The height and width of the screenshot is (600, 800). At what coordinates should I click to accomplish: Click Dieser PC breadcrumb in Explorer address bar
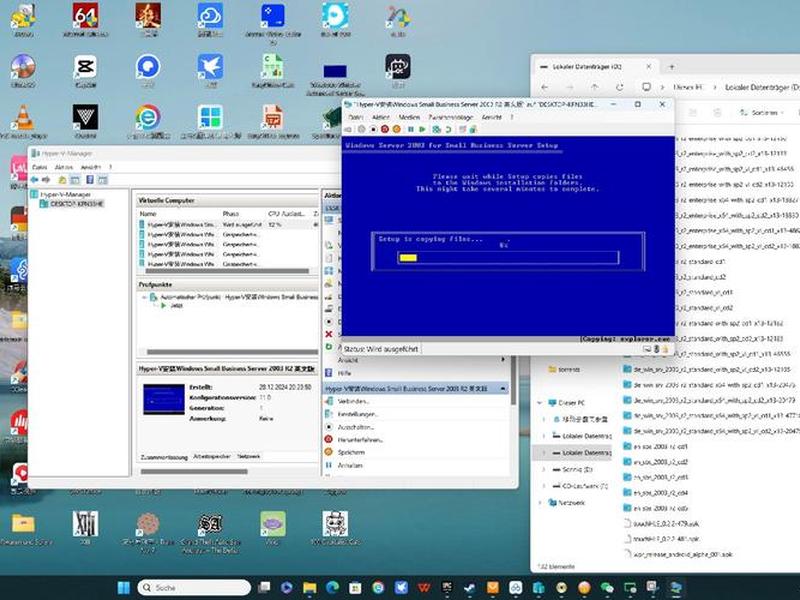687,87
